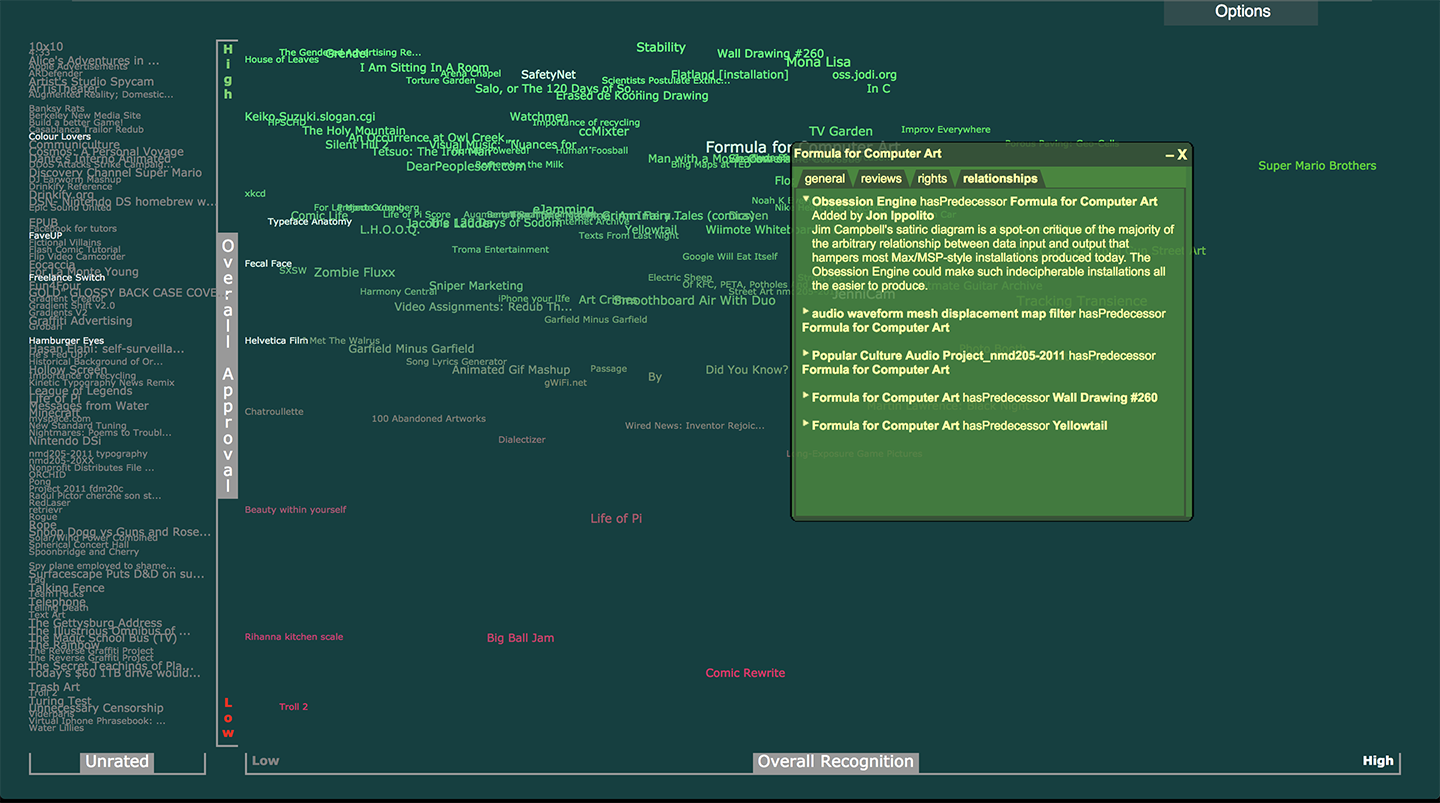1440x803 pixels.
Task: Open Typeface Anatomy project
Action: (x=310, y=222)
